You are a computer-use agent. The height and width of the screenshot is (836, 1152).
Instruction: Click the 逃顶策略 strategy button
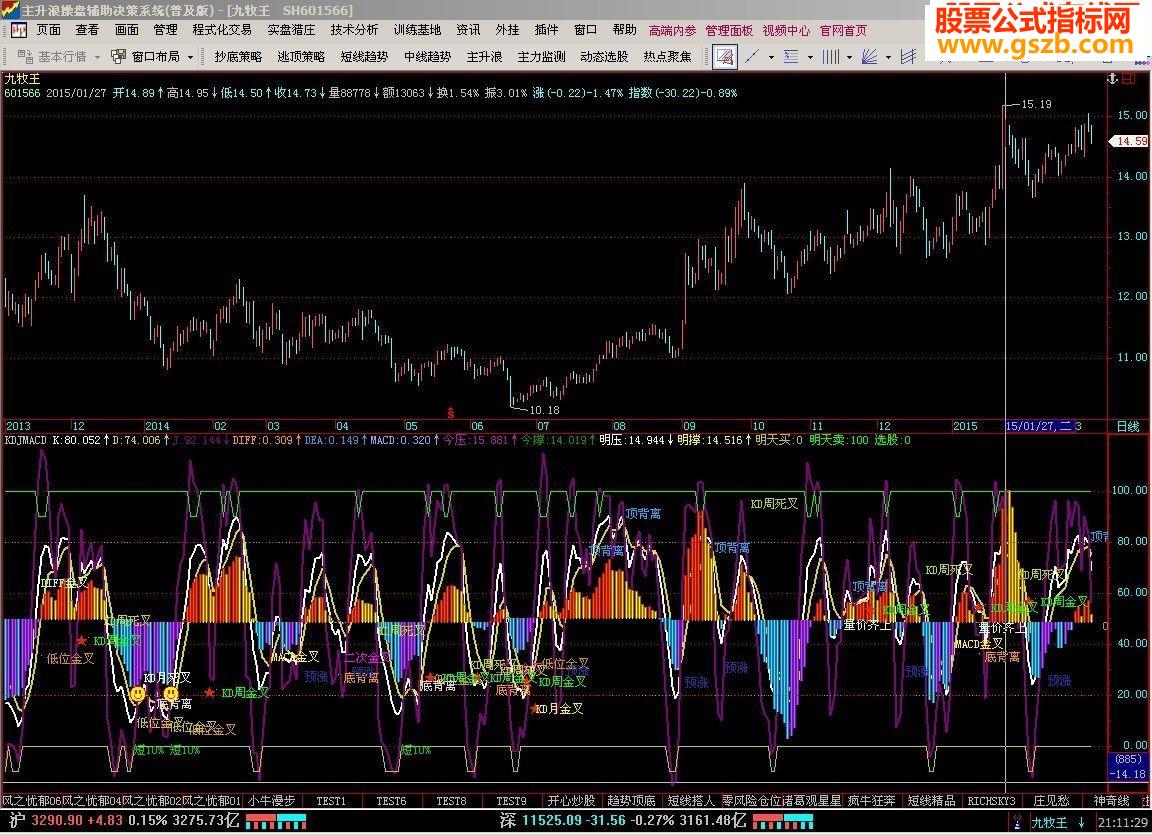tap(300, 57)
